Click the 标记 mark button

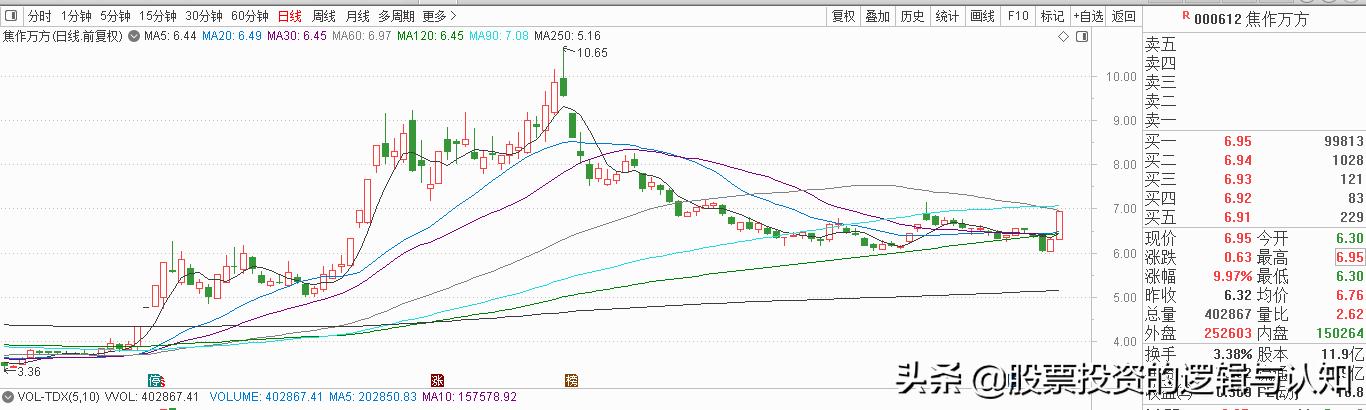pos(1052,16)
